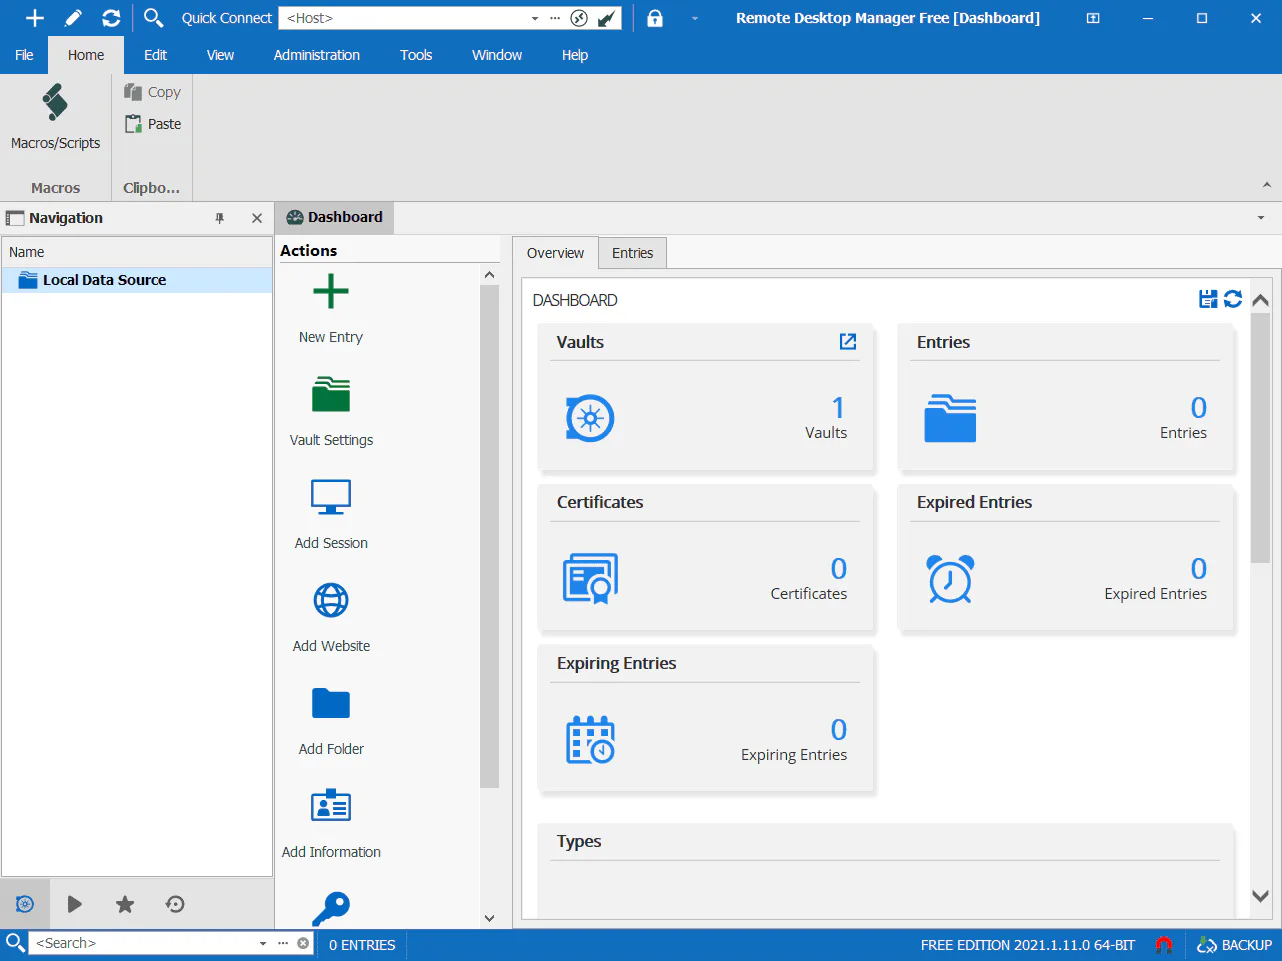Click the Paste button in Clipboard group
1282x961 pixels.
pos(153,124)
